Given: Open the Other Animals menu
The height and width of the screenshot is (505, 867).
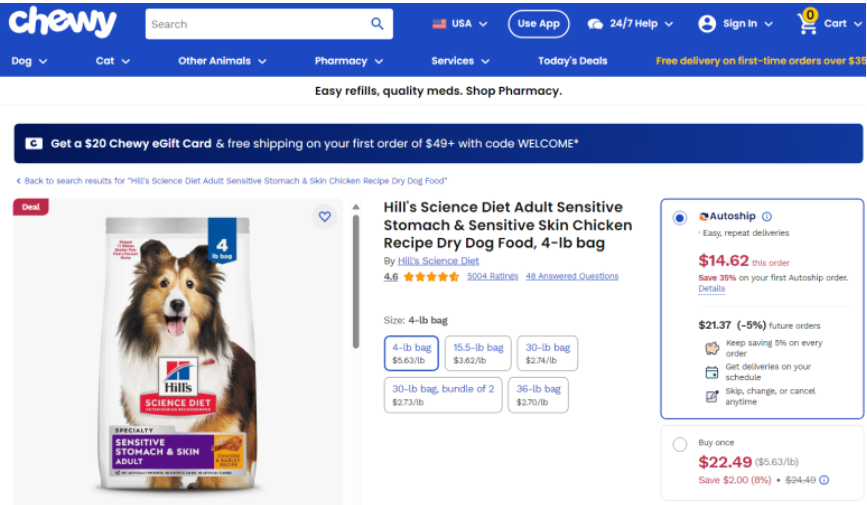Looking at the screenshot, I should point(222,61).
